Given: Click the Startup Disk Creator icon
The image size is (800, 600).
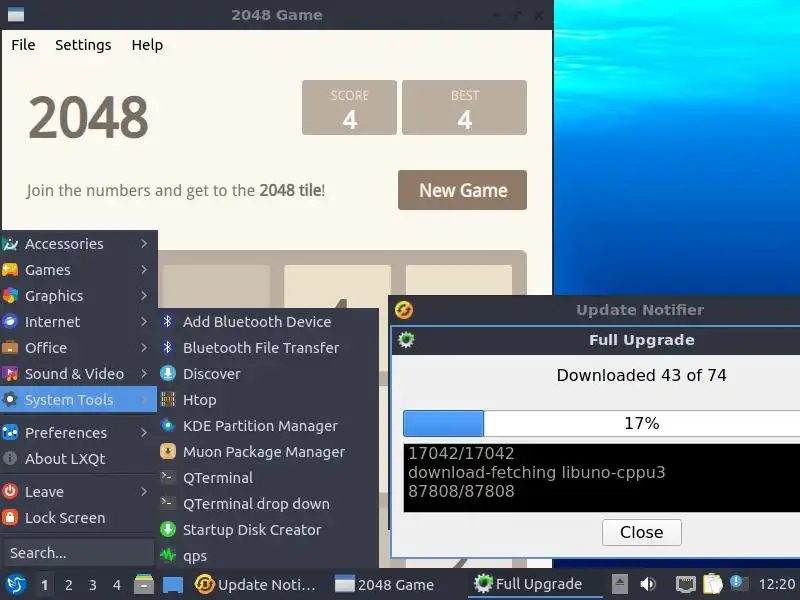Looking at the screenshot, I should coord(168,530).
